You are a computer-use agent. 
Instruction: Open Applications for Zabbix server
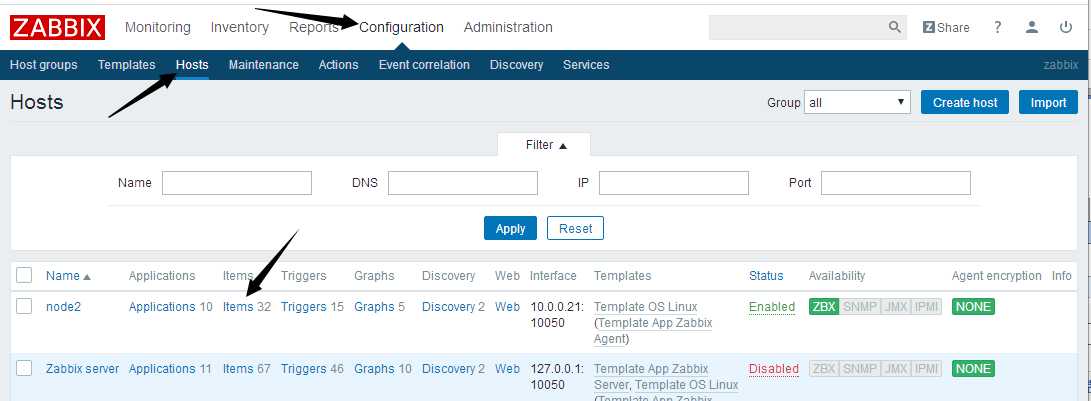(162, 368)
